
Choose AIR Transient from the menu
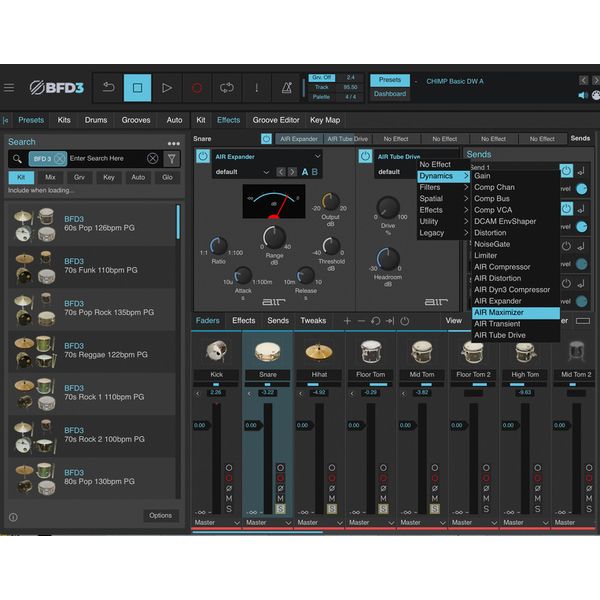click(516, 324)
